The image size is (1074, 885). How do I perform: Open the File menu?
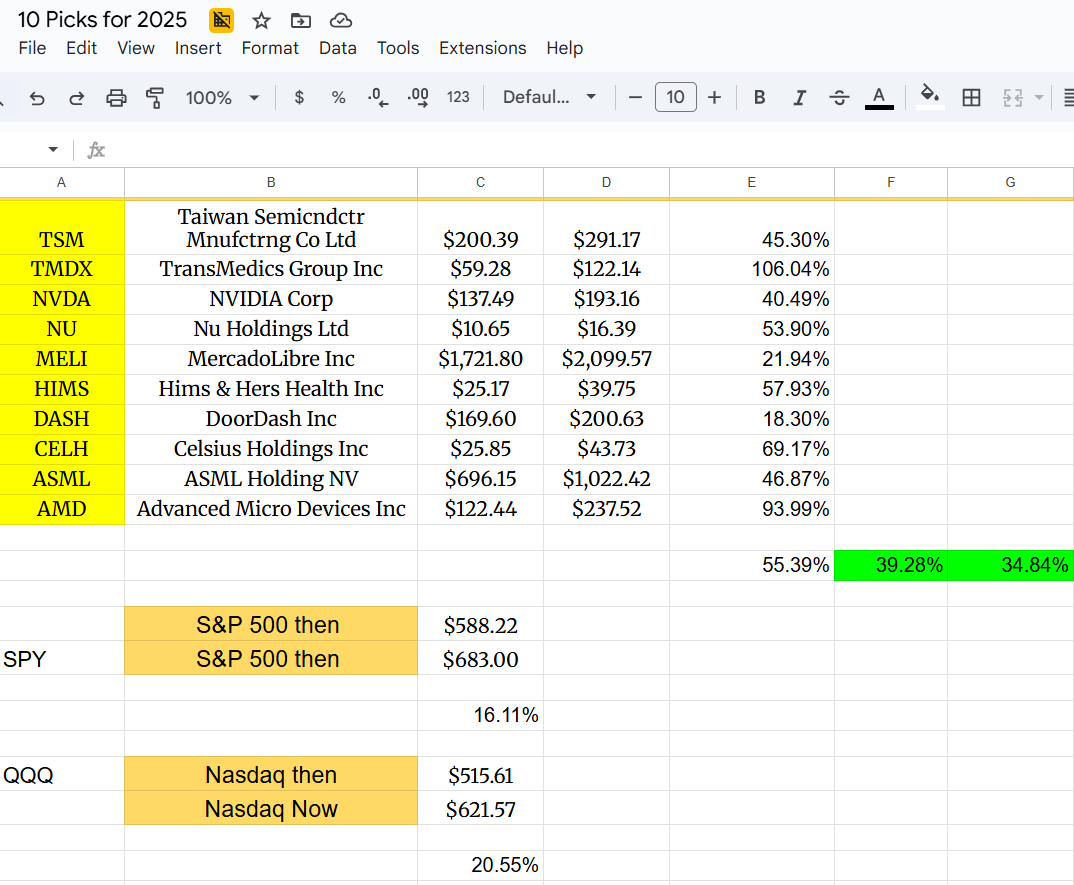click(32, 48)
